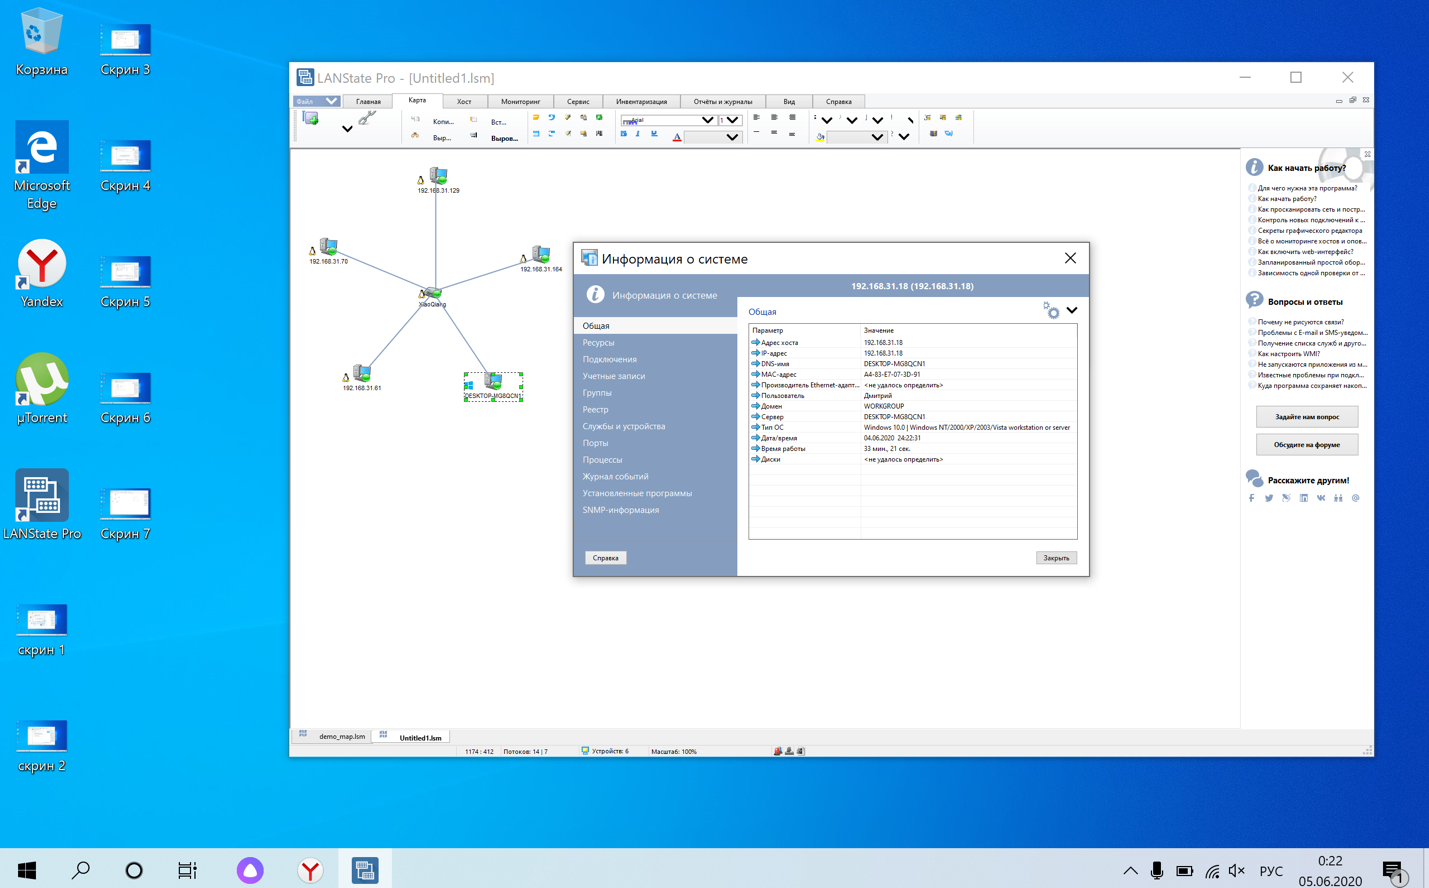Select the host icon labeled 192.168.31.164
Image resolution: width=1429 pixels, height=888 pixels.
(x=540, y=254)
